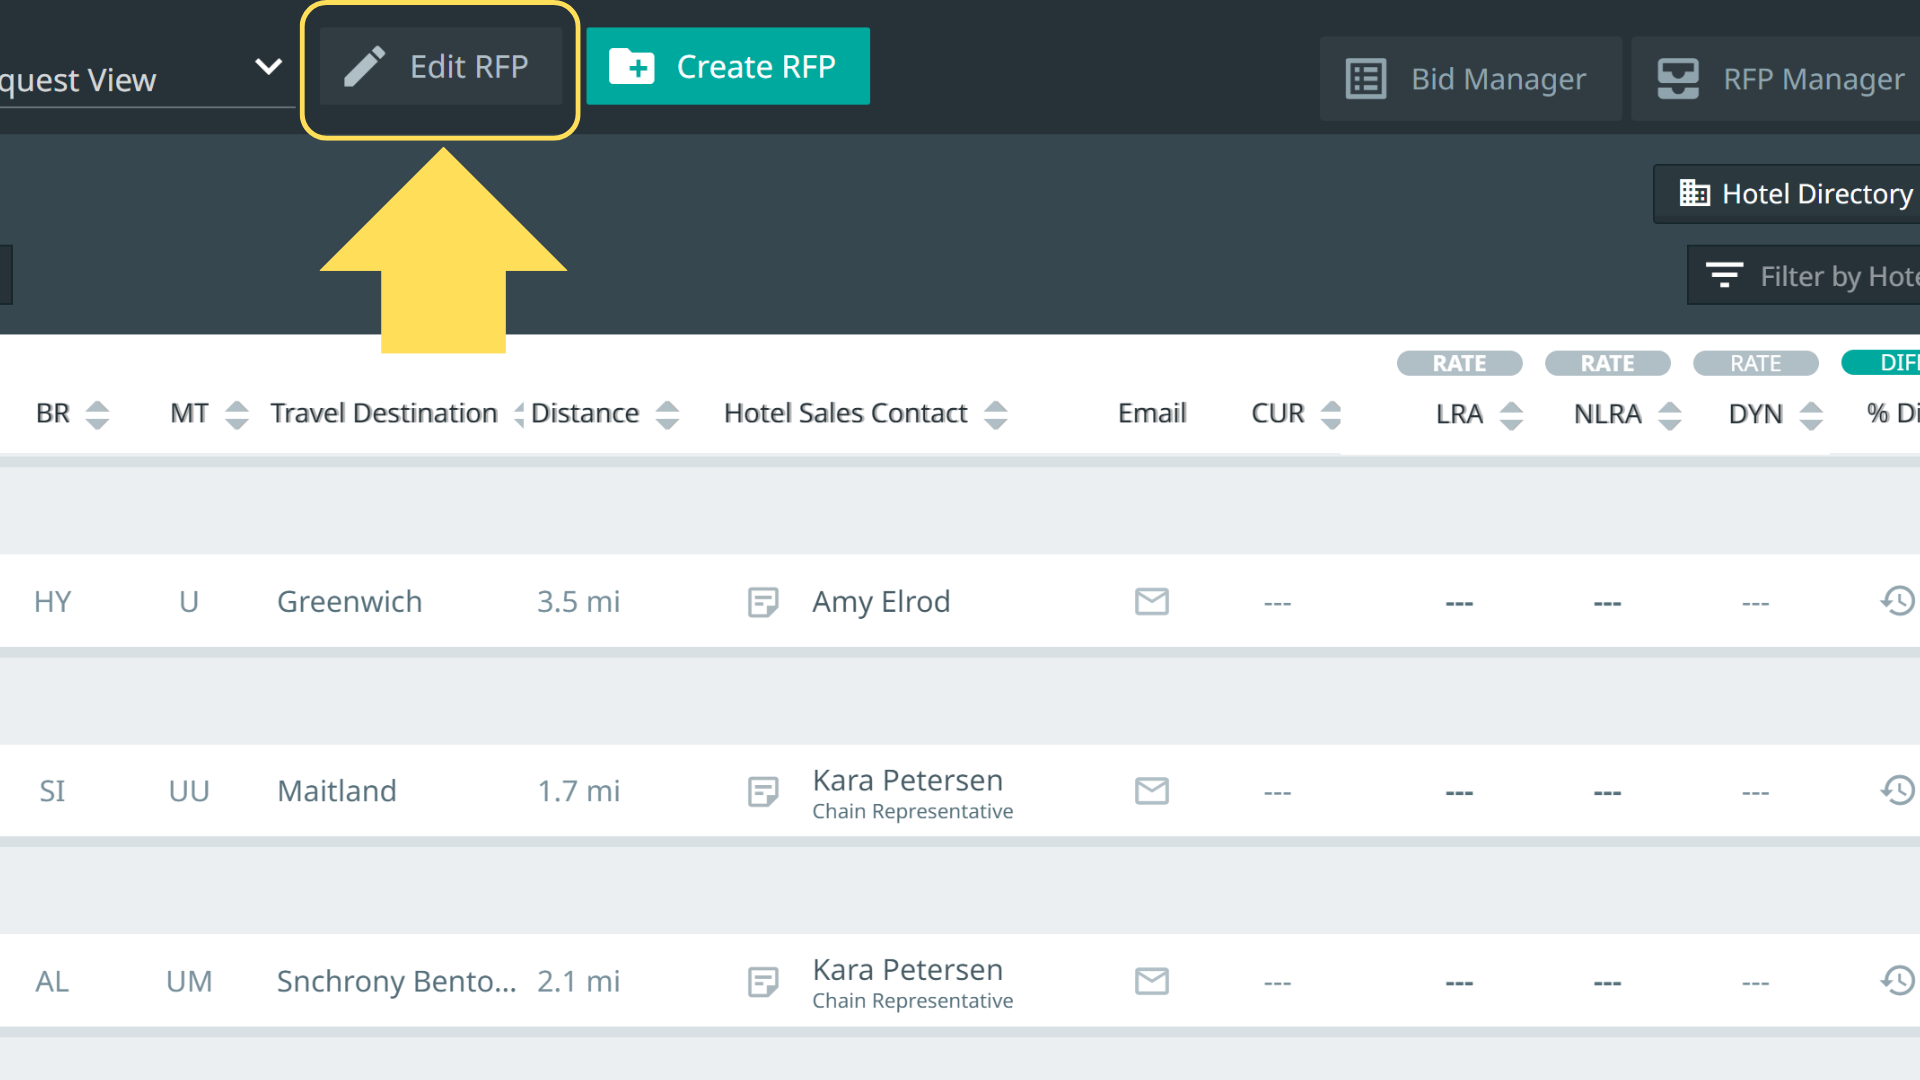Open history icon in Greenwich row
This screenshot has width=1920, height=1080.
click(1897, 601)
